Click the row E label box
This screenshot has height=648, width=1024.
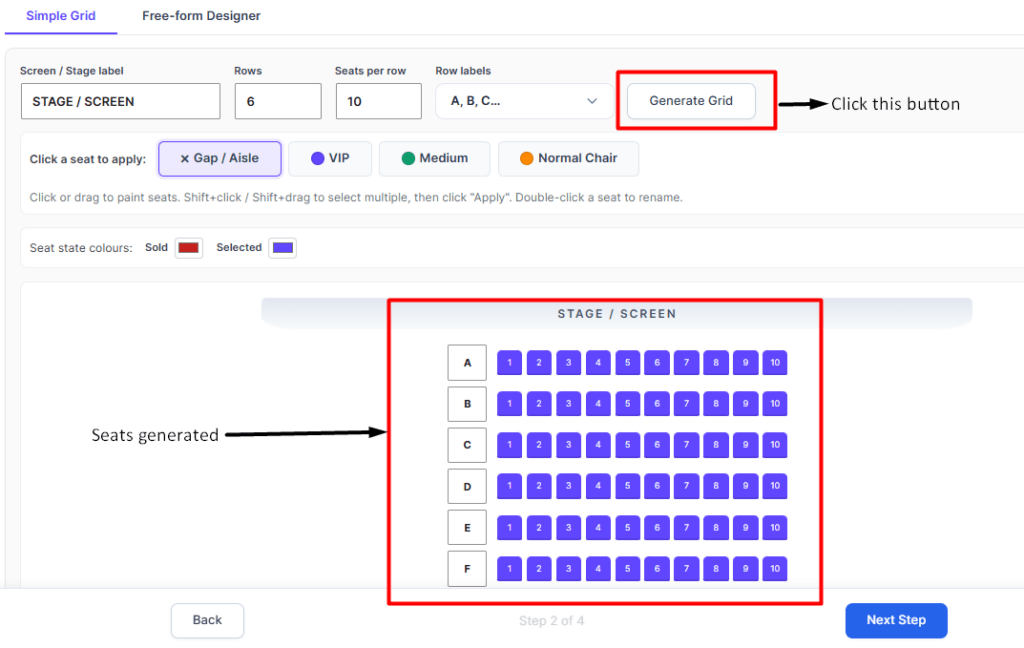point(467,528)
